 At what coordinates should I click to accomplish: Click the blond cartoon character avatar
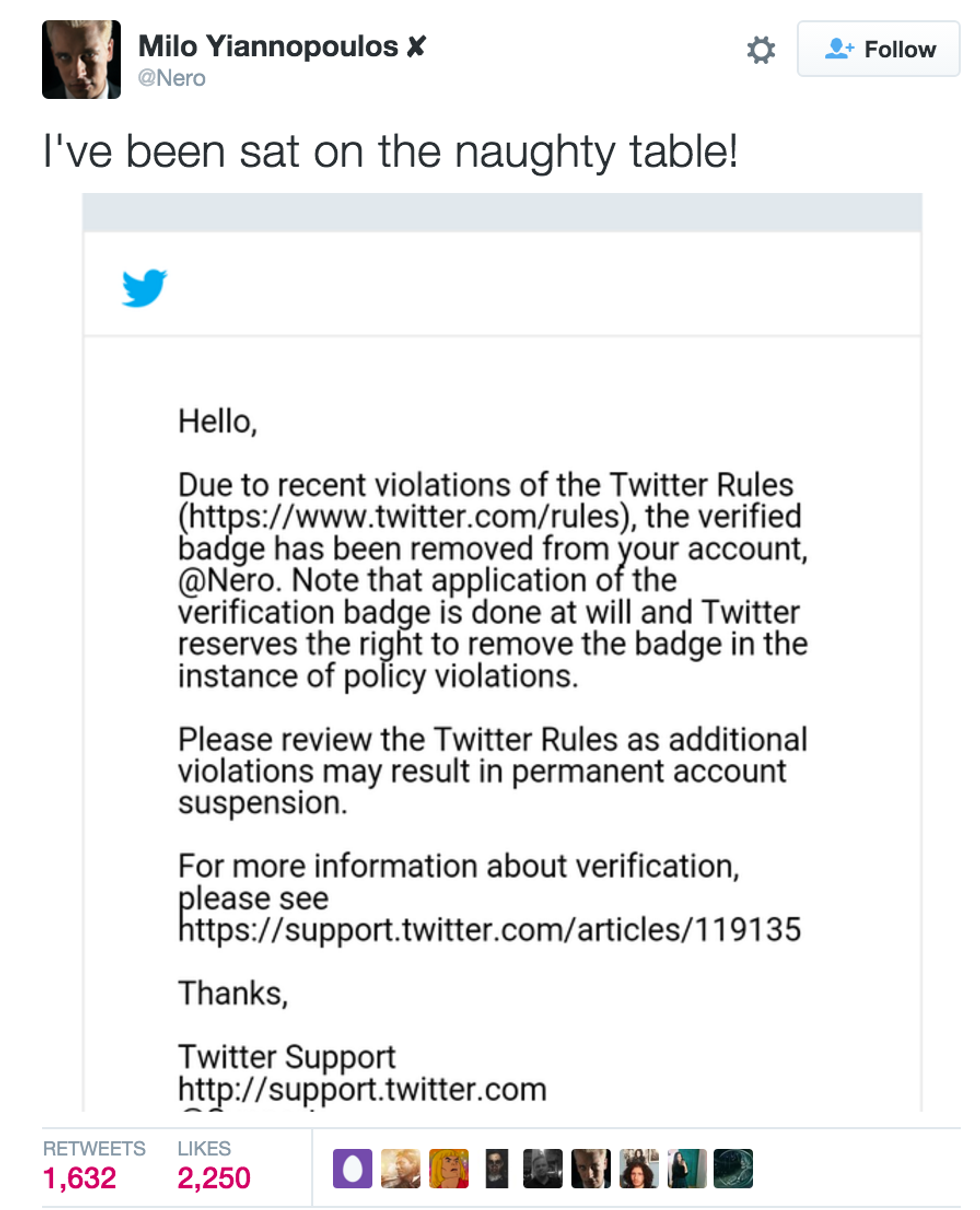[448, 1168]
